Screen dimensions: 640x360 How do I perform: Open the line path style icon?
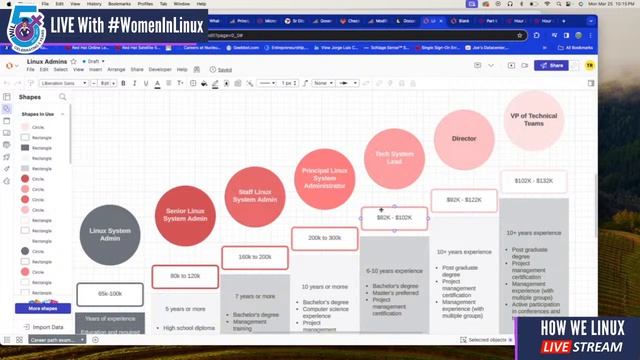(305, 83)
